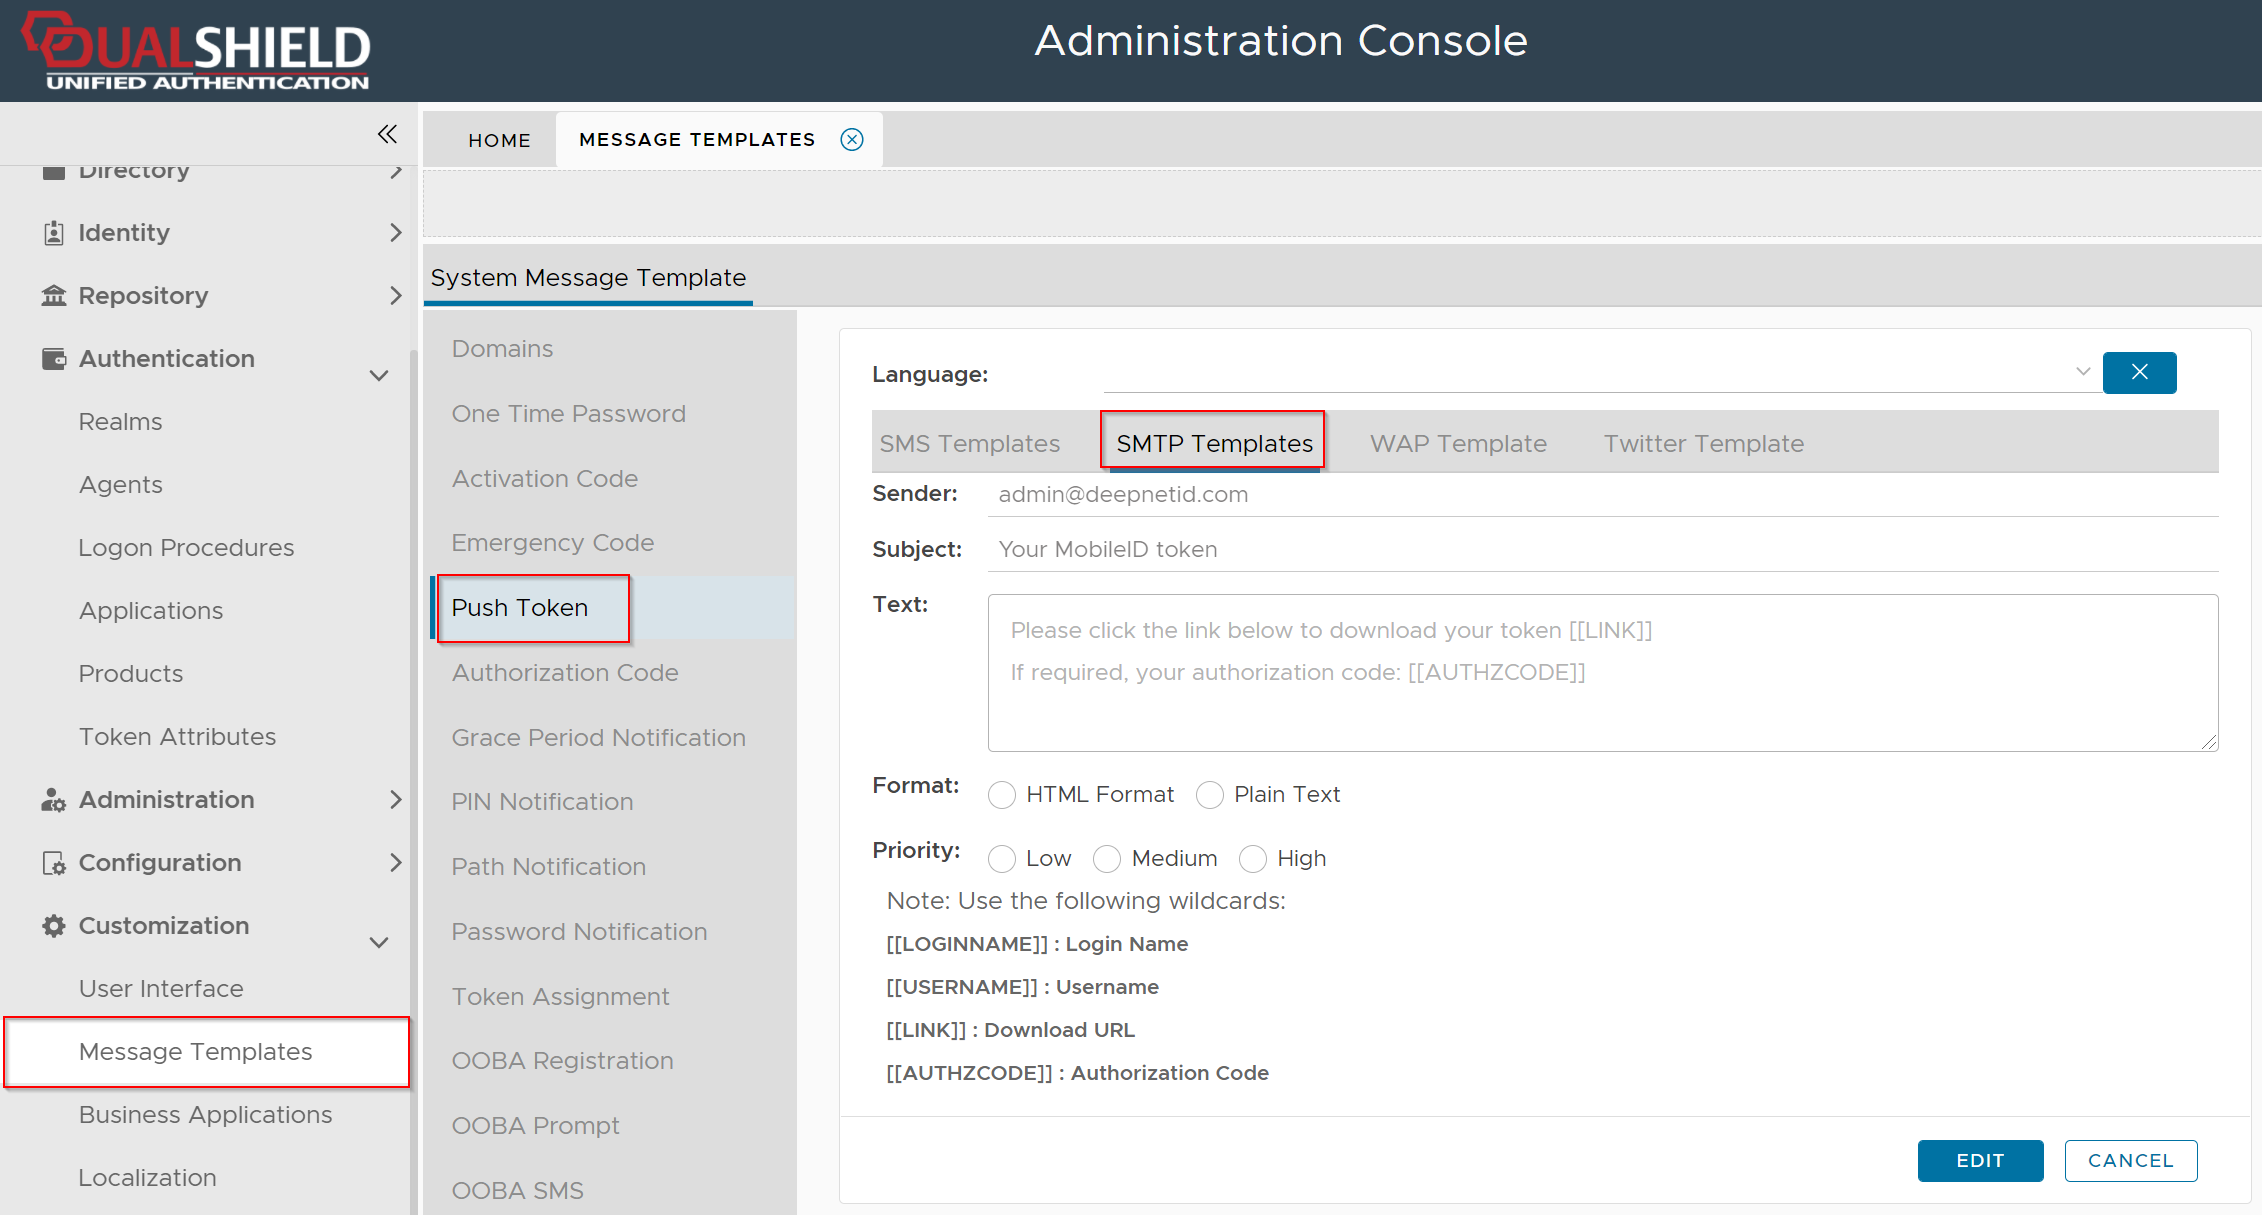Image resolution: width=2262 pixels, height=1215 pixels.
Task: Click the Identity badge icon
Action: pyautogui.click(x=54, y=233)
